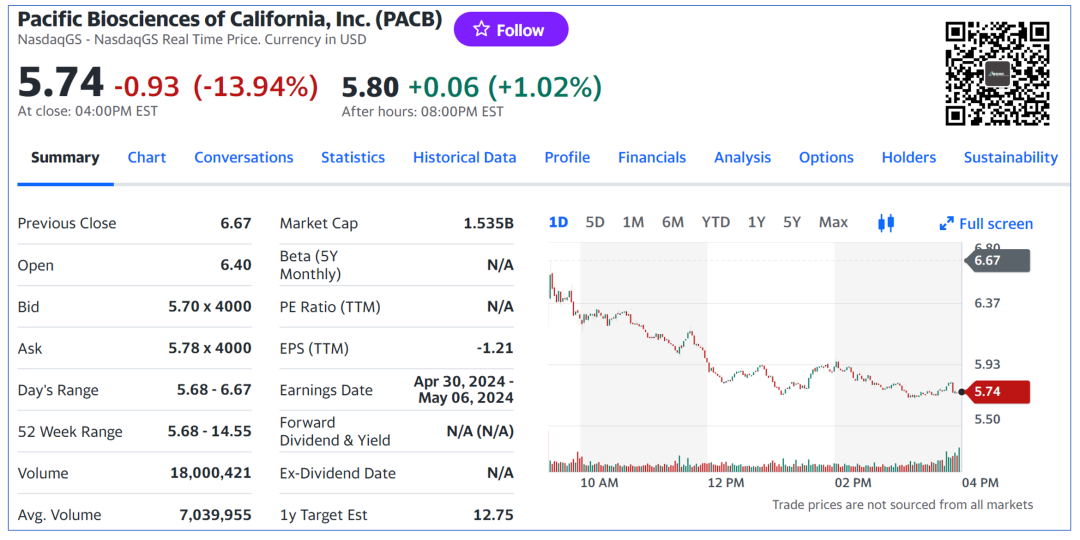Viewport: 1080px width, 540px height.
Task: Click the full screen expand arrows icon
Action: click(946, 224)
